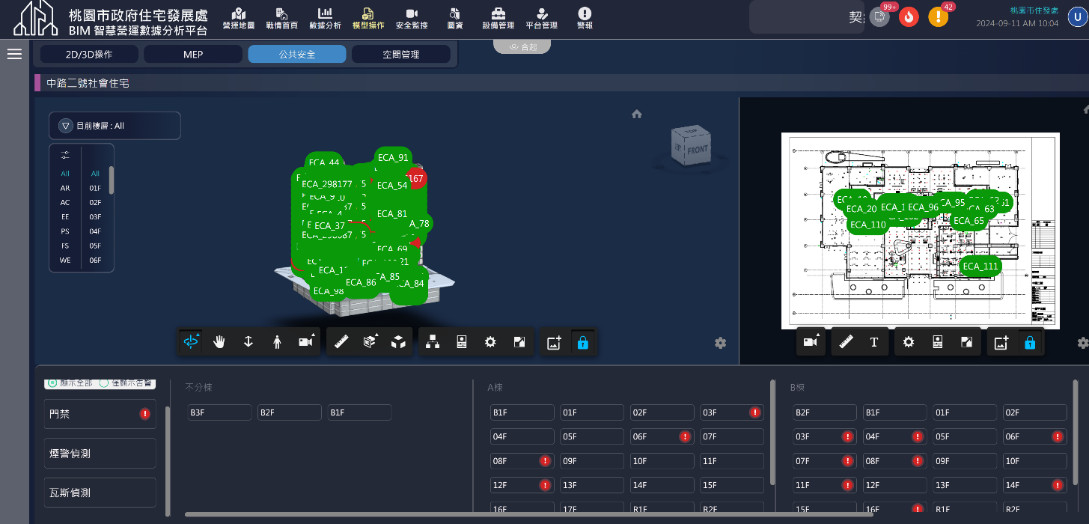Select the text T tool in 2D toolbar
The height and width of the screenshot is (524, 1089).
coord(874,342)
